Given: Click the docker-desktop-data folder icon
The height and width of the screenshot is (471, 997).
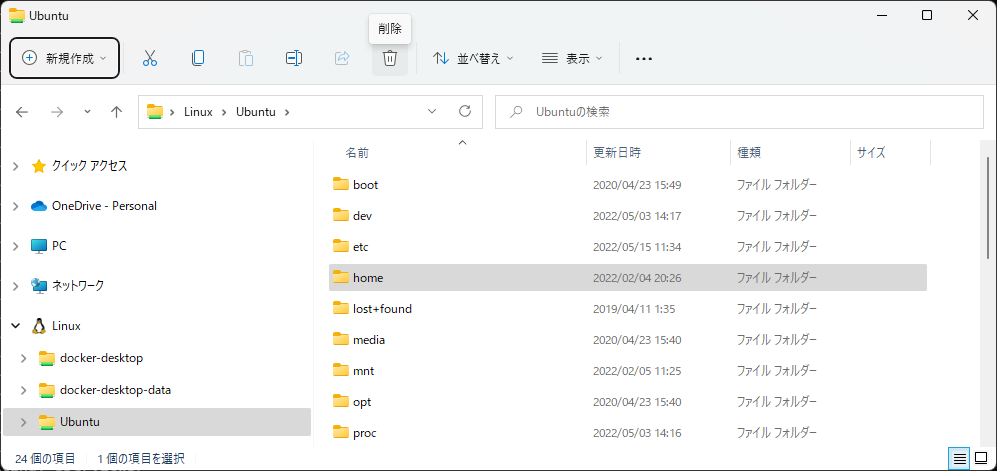Looking at the screenshot, I should coord(47,390).
